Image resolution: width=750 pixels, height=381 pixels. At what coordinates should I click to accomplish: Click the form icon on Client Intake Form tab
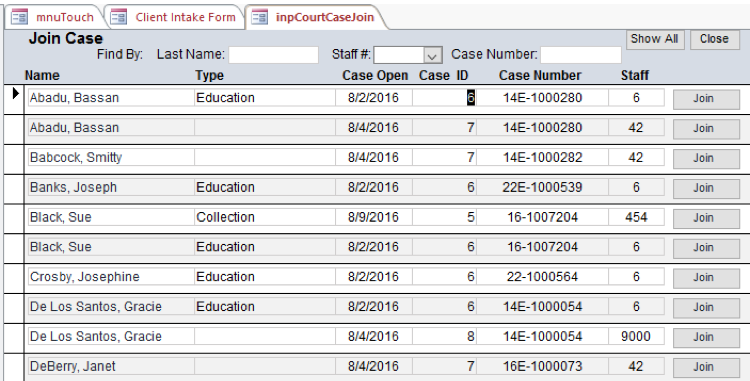pyautogui.click(x=119, y=17)
